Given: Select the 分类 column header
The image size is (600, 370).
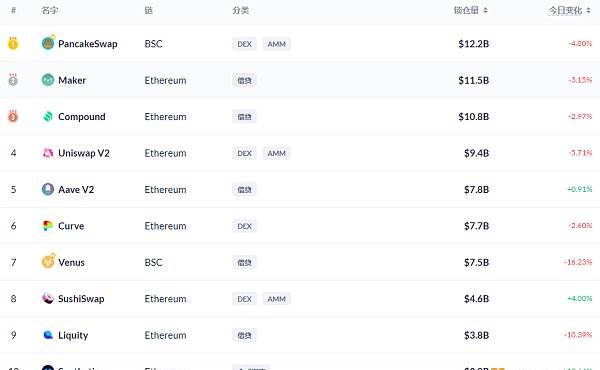Looking at the screenshot, I should 240,10.
